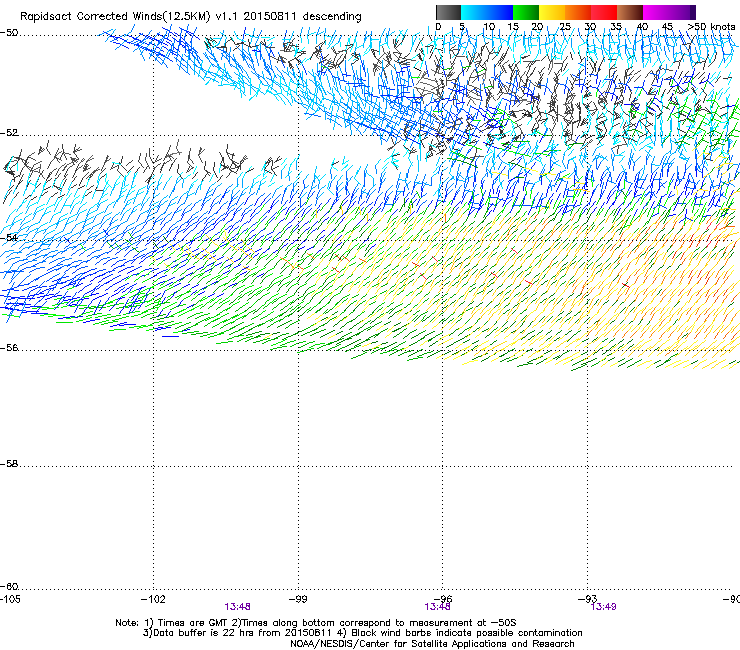Click the brown 35-40 knots color segment

pos(630,12)
